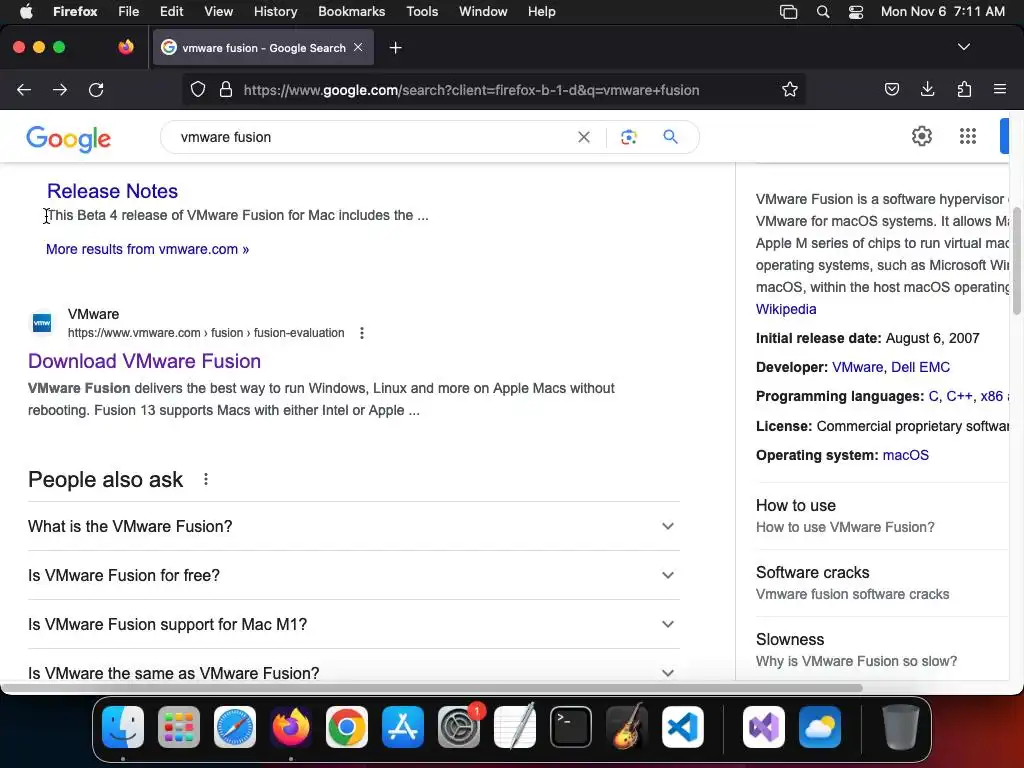Expand Is VMware Fusion support for Mac M1?

tap(354, 624)
